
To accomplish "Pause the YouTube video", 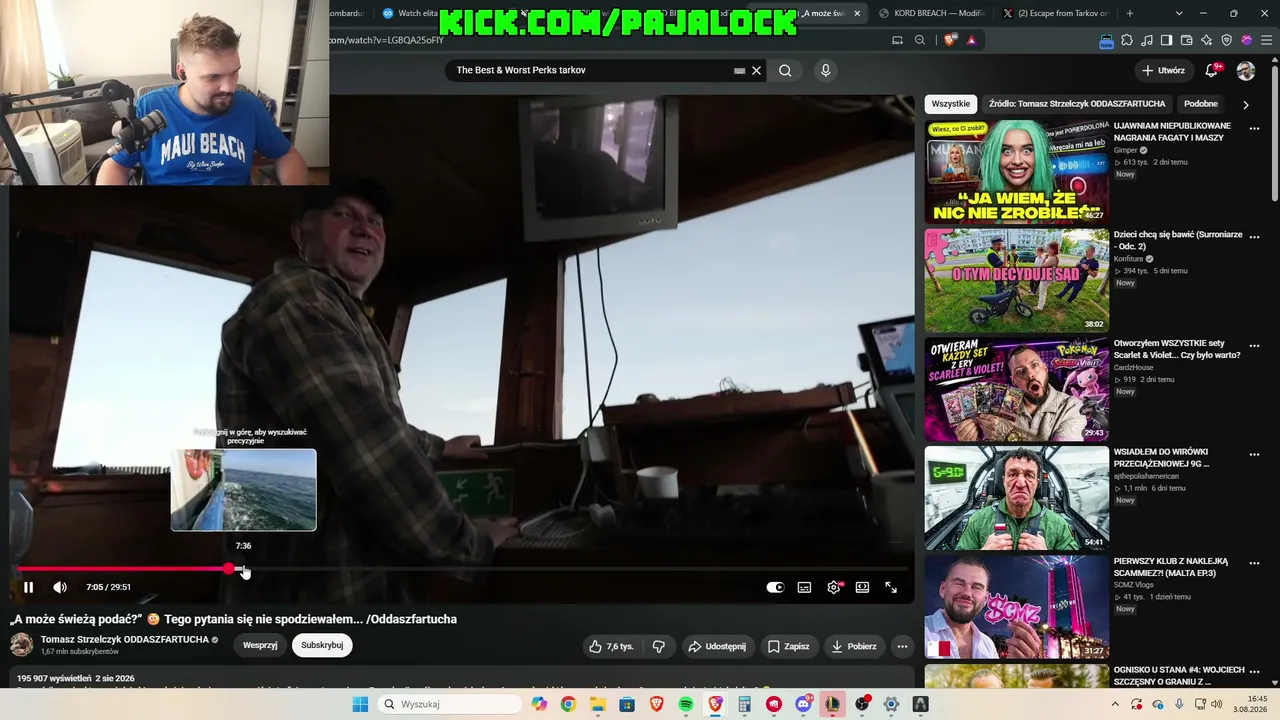I will 28,587.
